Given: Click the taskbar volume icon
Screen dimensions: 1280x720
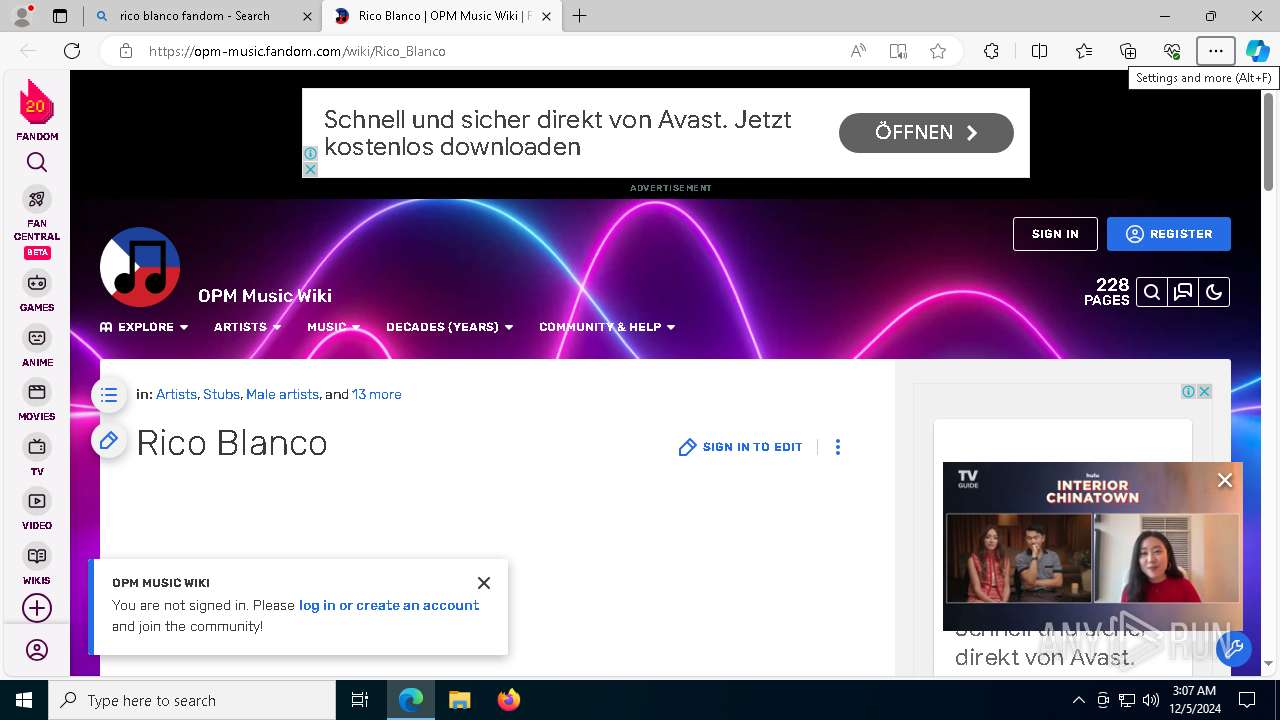Looking at the screenshot, I should 1150,700.
